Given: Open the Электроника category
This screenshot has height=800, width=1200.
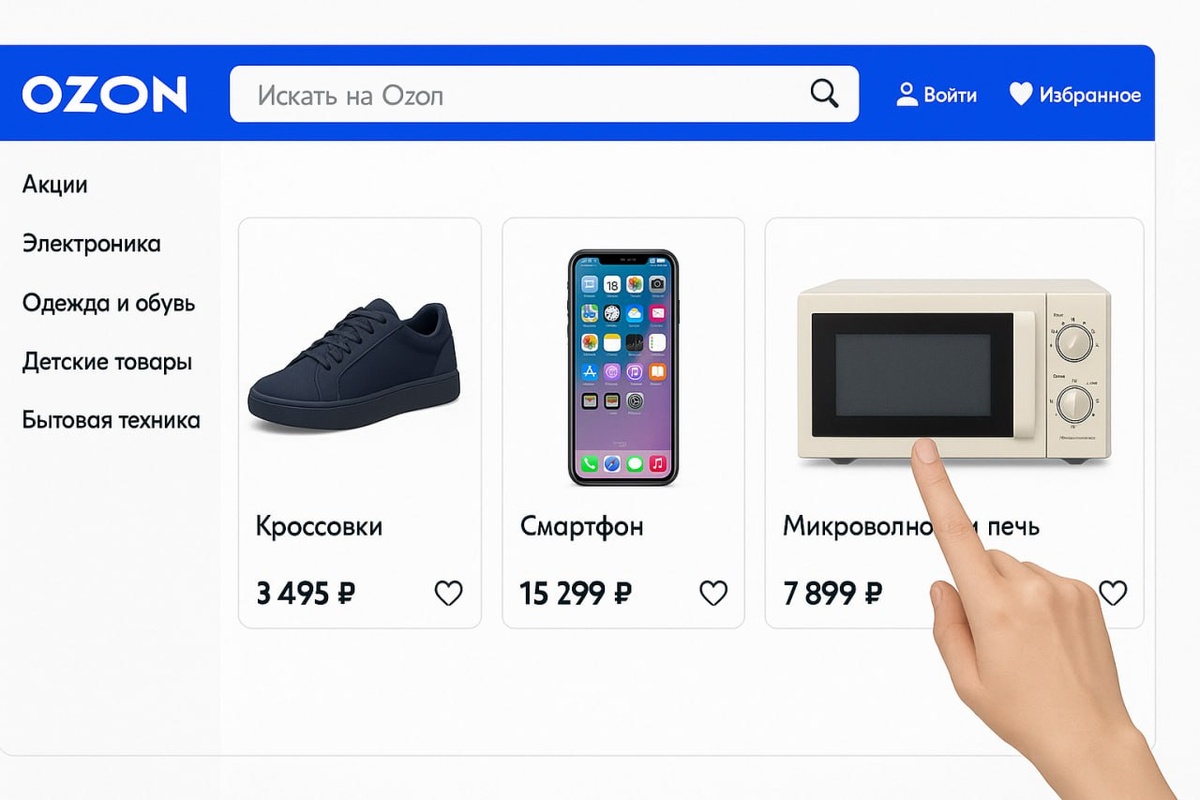Looking at the screenshot, I should (x=91, y=244).
